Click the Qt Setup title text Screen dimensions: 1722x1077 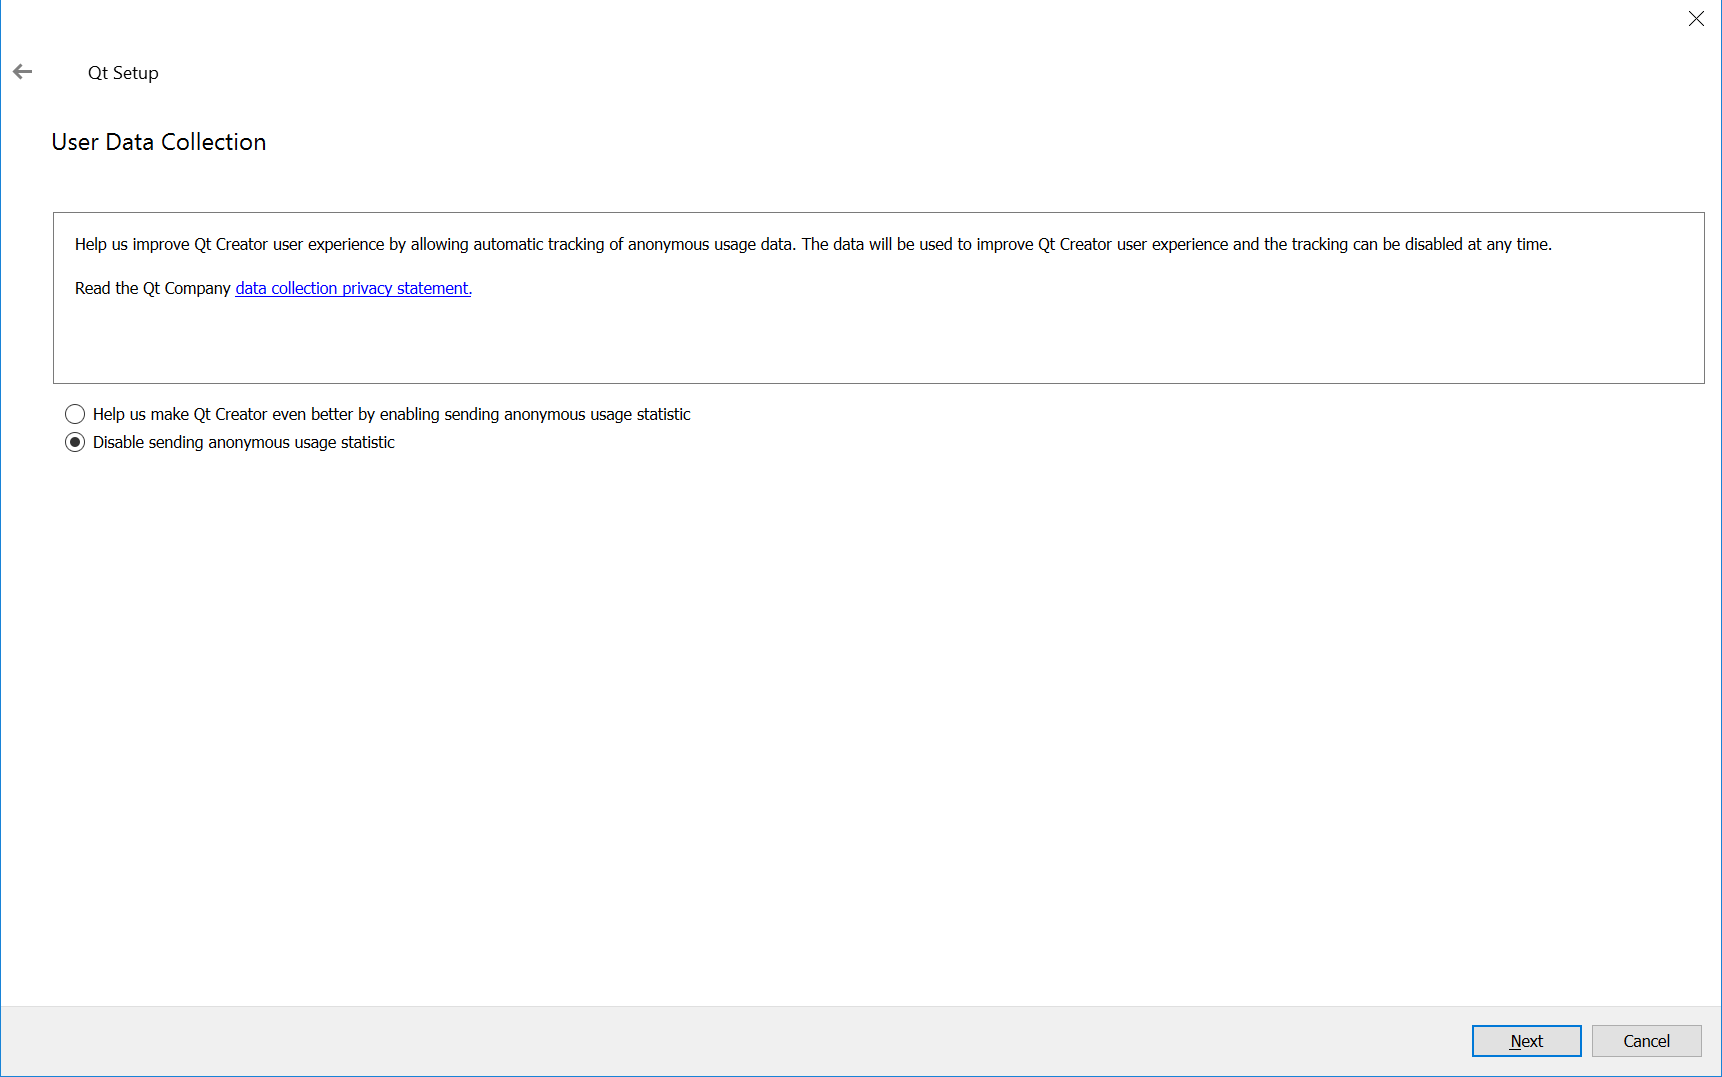pos(123,73)
